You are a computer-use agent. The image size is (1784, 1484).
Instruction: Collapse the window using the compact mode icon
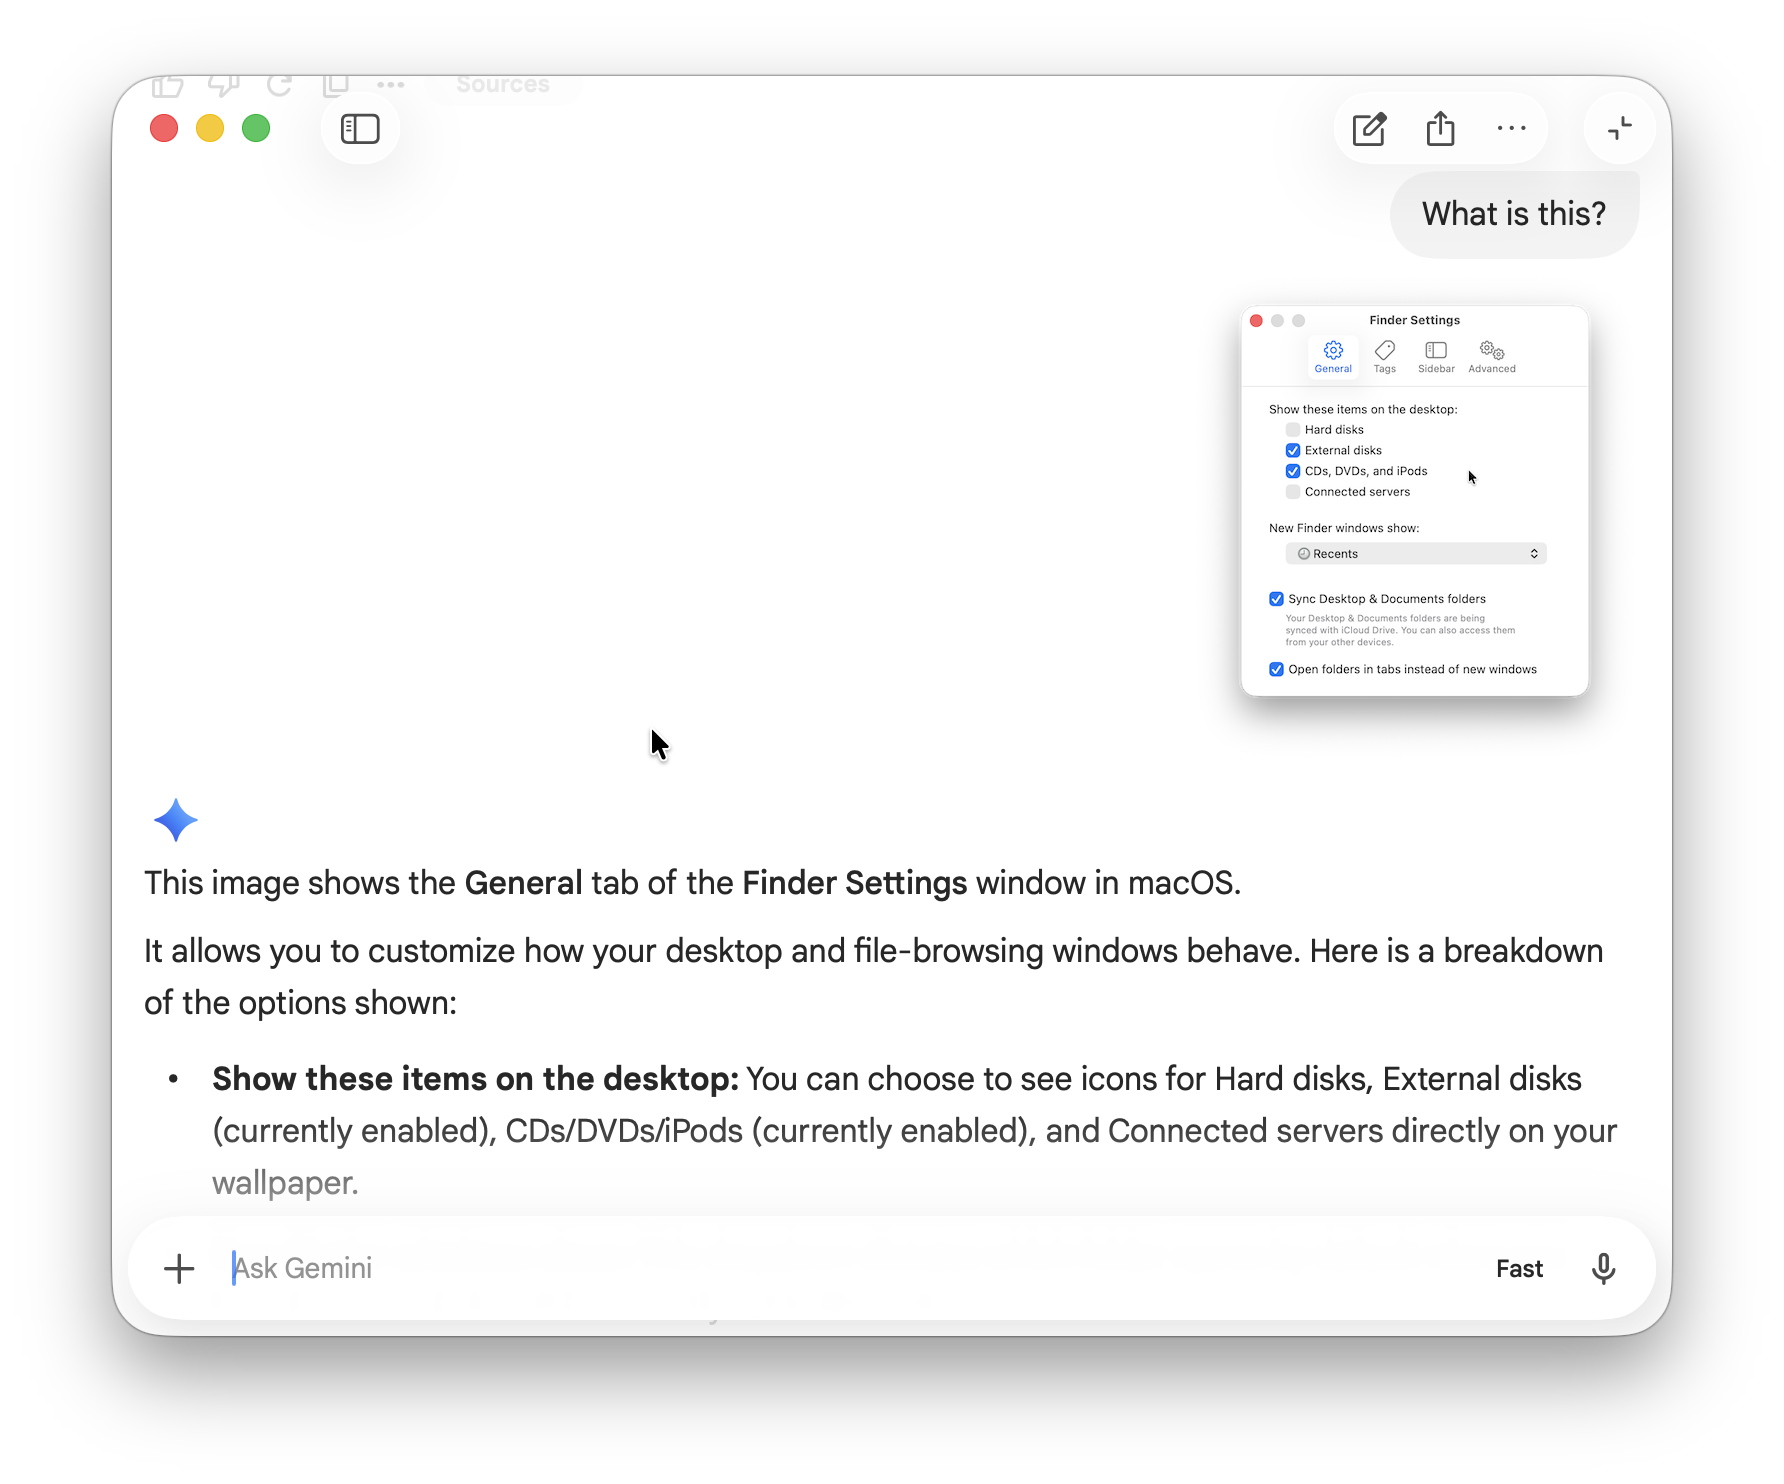coord(1618,128)
